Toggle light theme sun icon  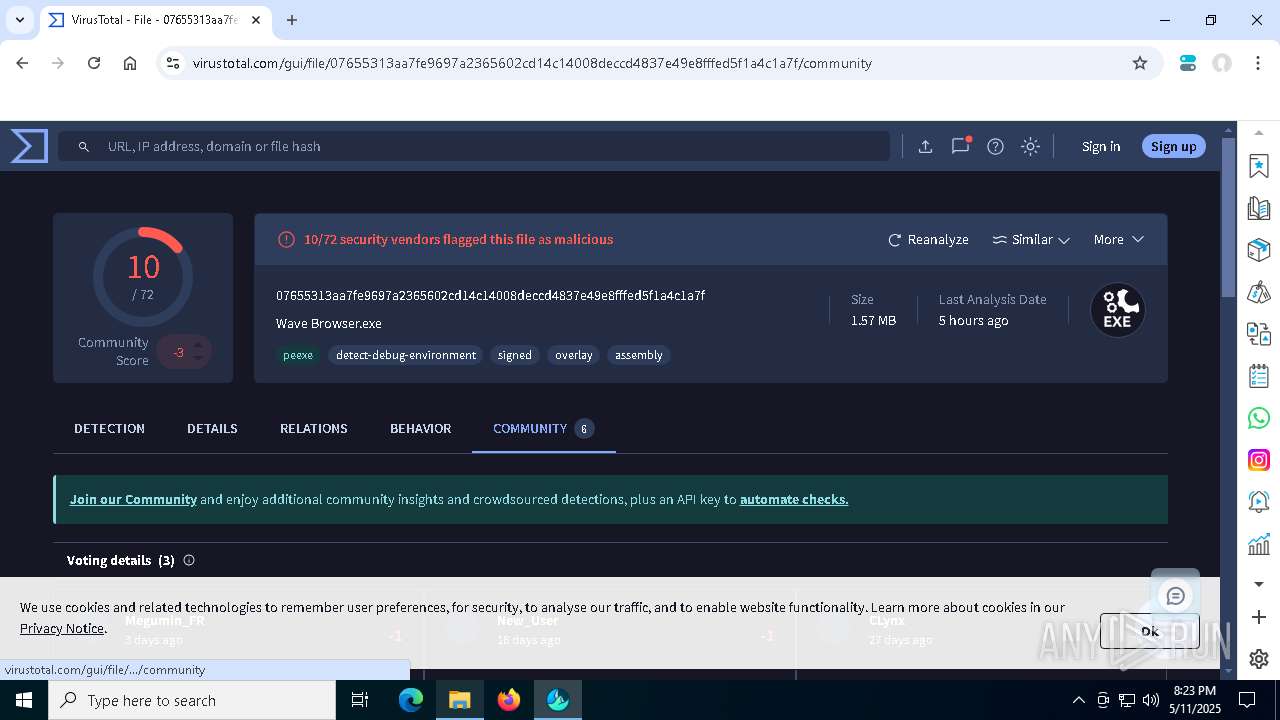1030,146
